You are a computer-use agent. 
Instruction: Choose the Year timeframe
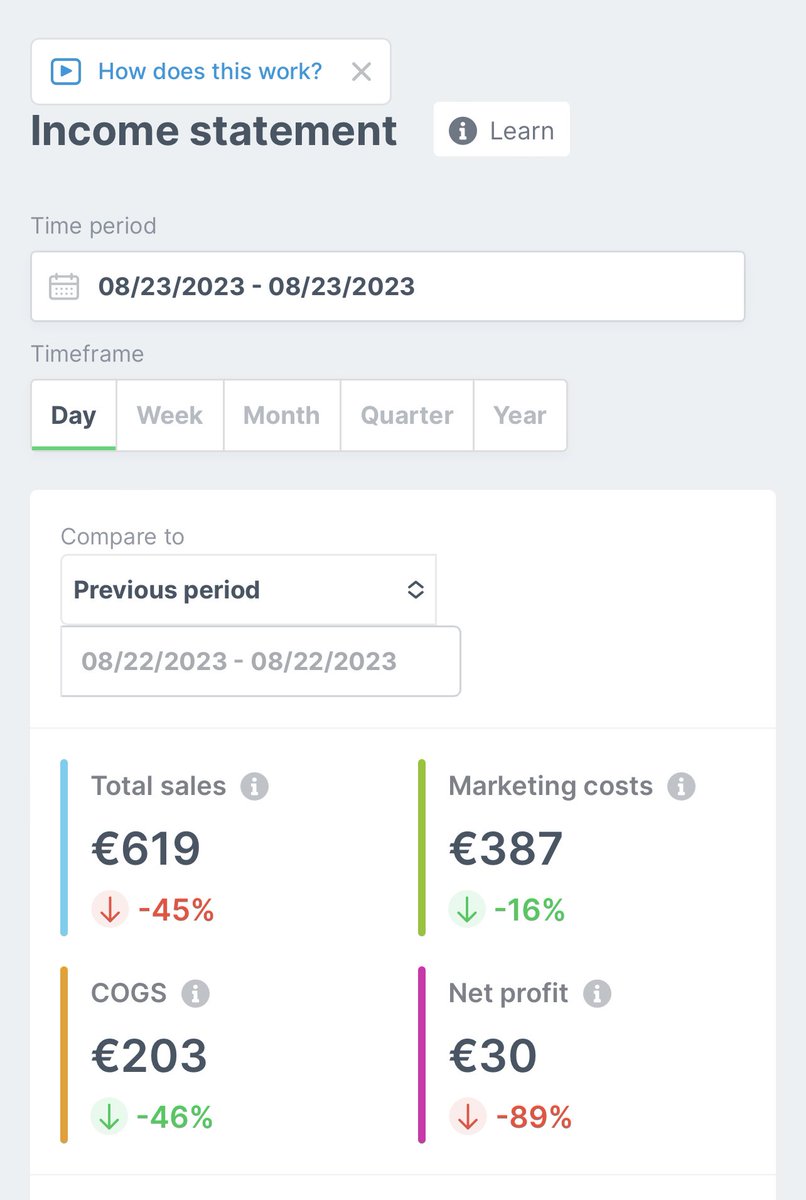(x=520, y=415)
